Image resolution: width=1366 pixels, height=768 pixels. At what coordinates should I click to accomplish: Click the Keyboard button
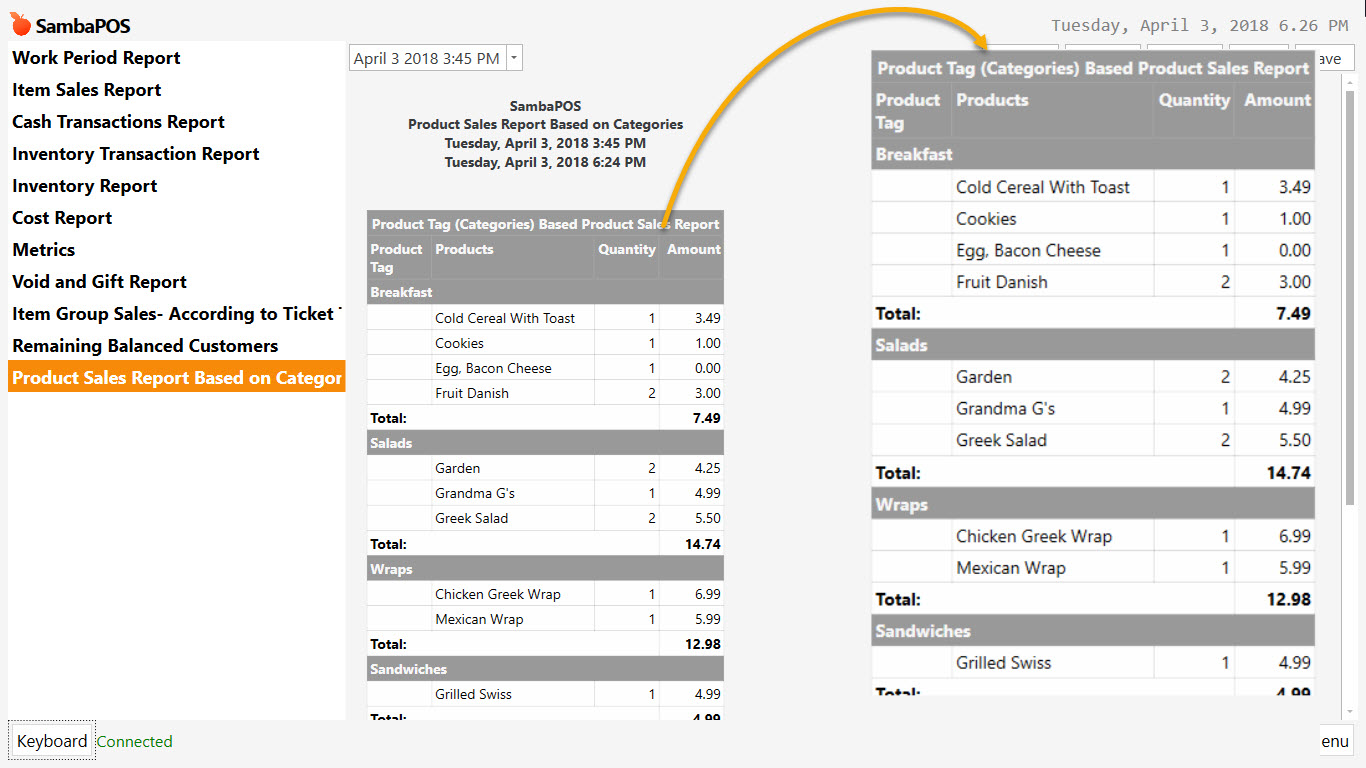52,741
